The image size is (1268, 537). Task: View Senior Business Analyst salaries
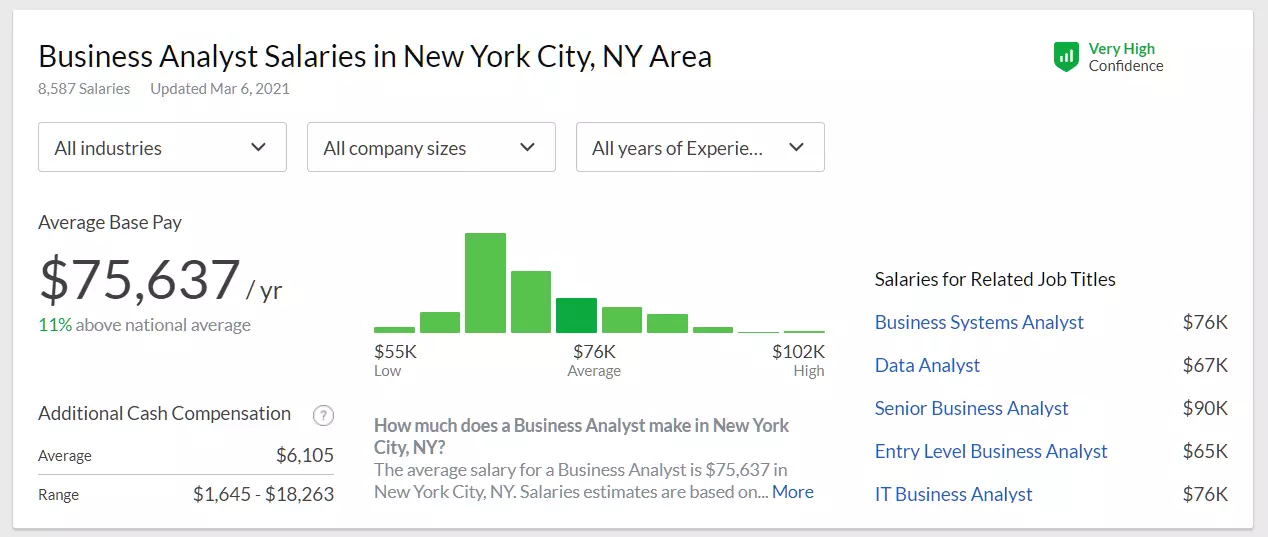(x=971, y=408)
